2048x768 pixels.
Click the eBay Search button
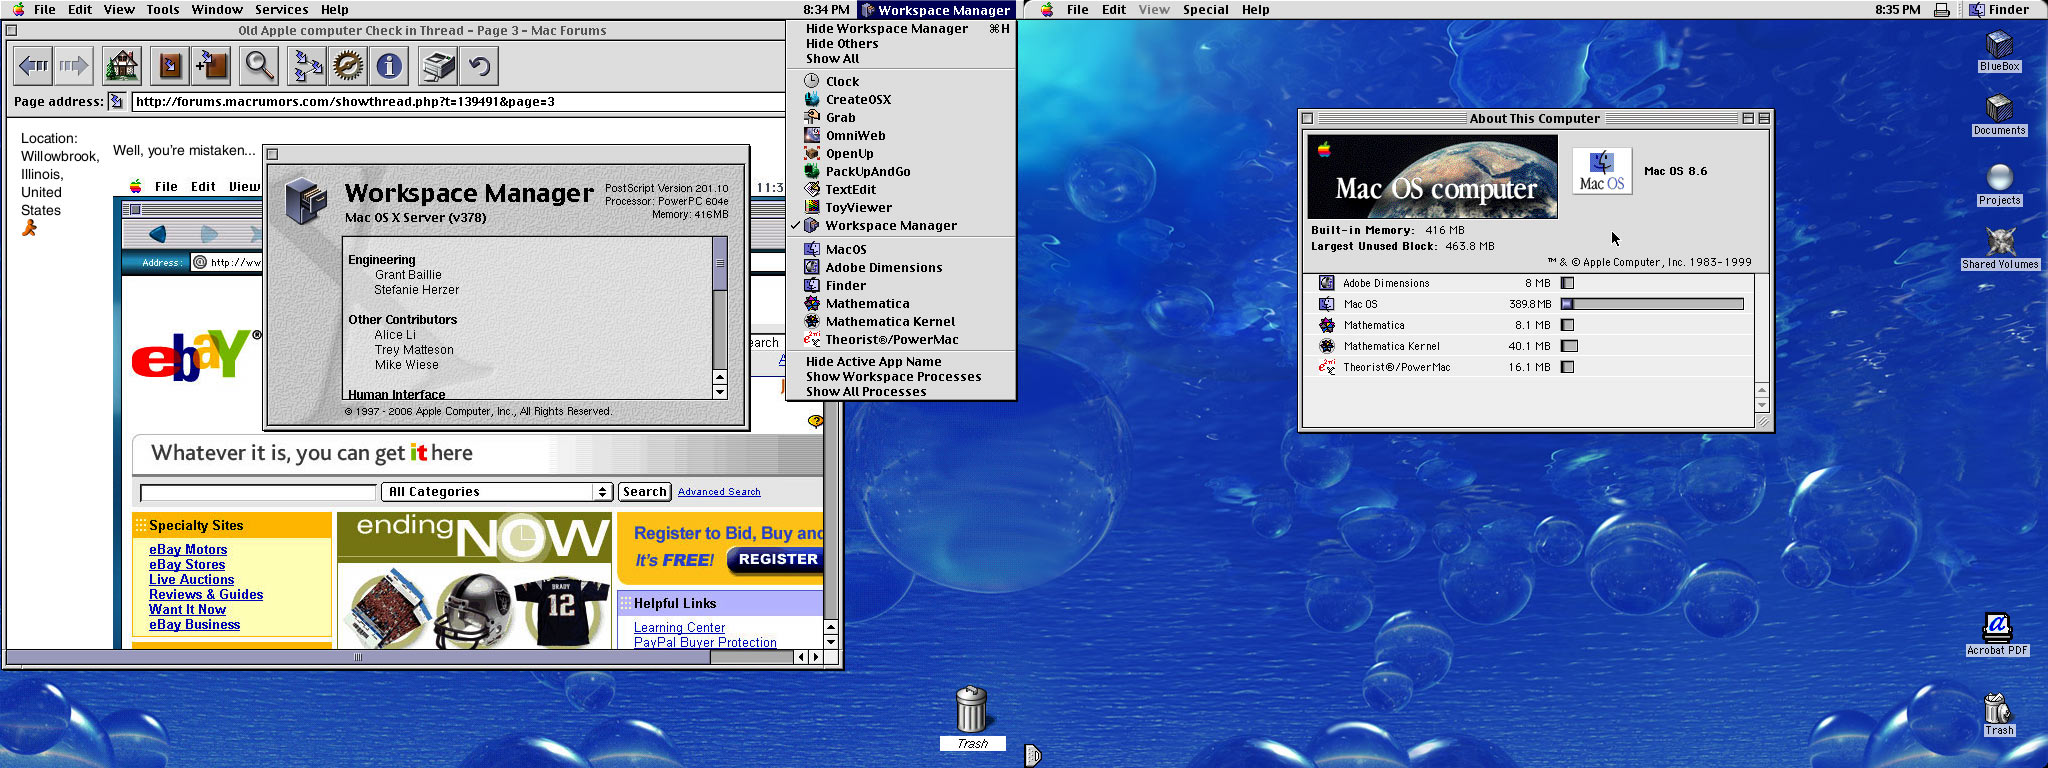[644, 491]
